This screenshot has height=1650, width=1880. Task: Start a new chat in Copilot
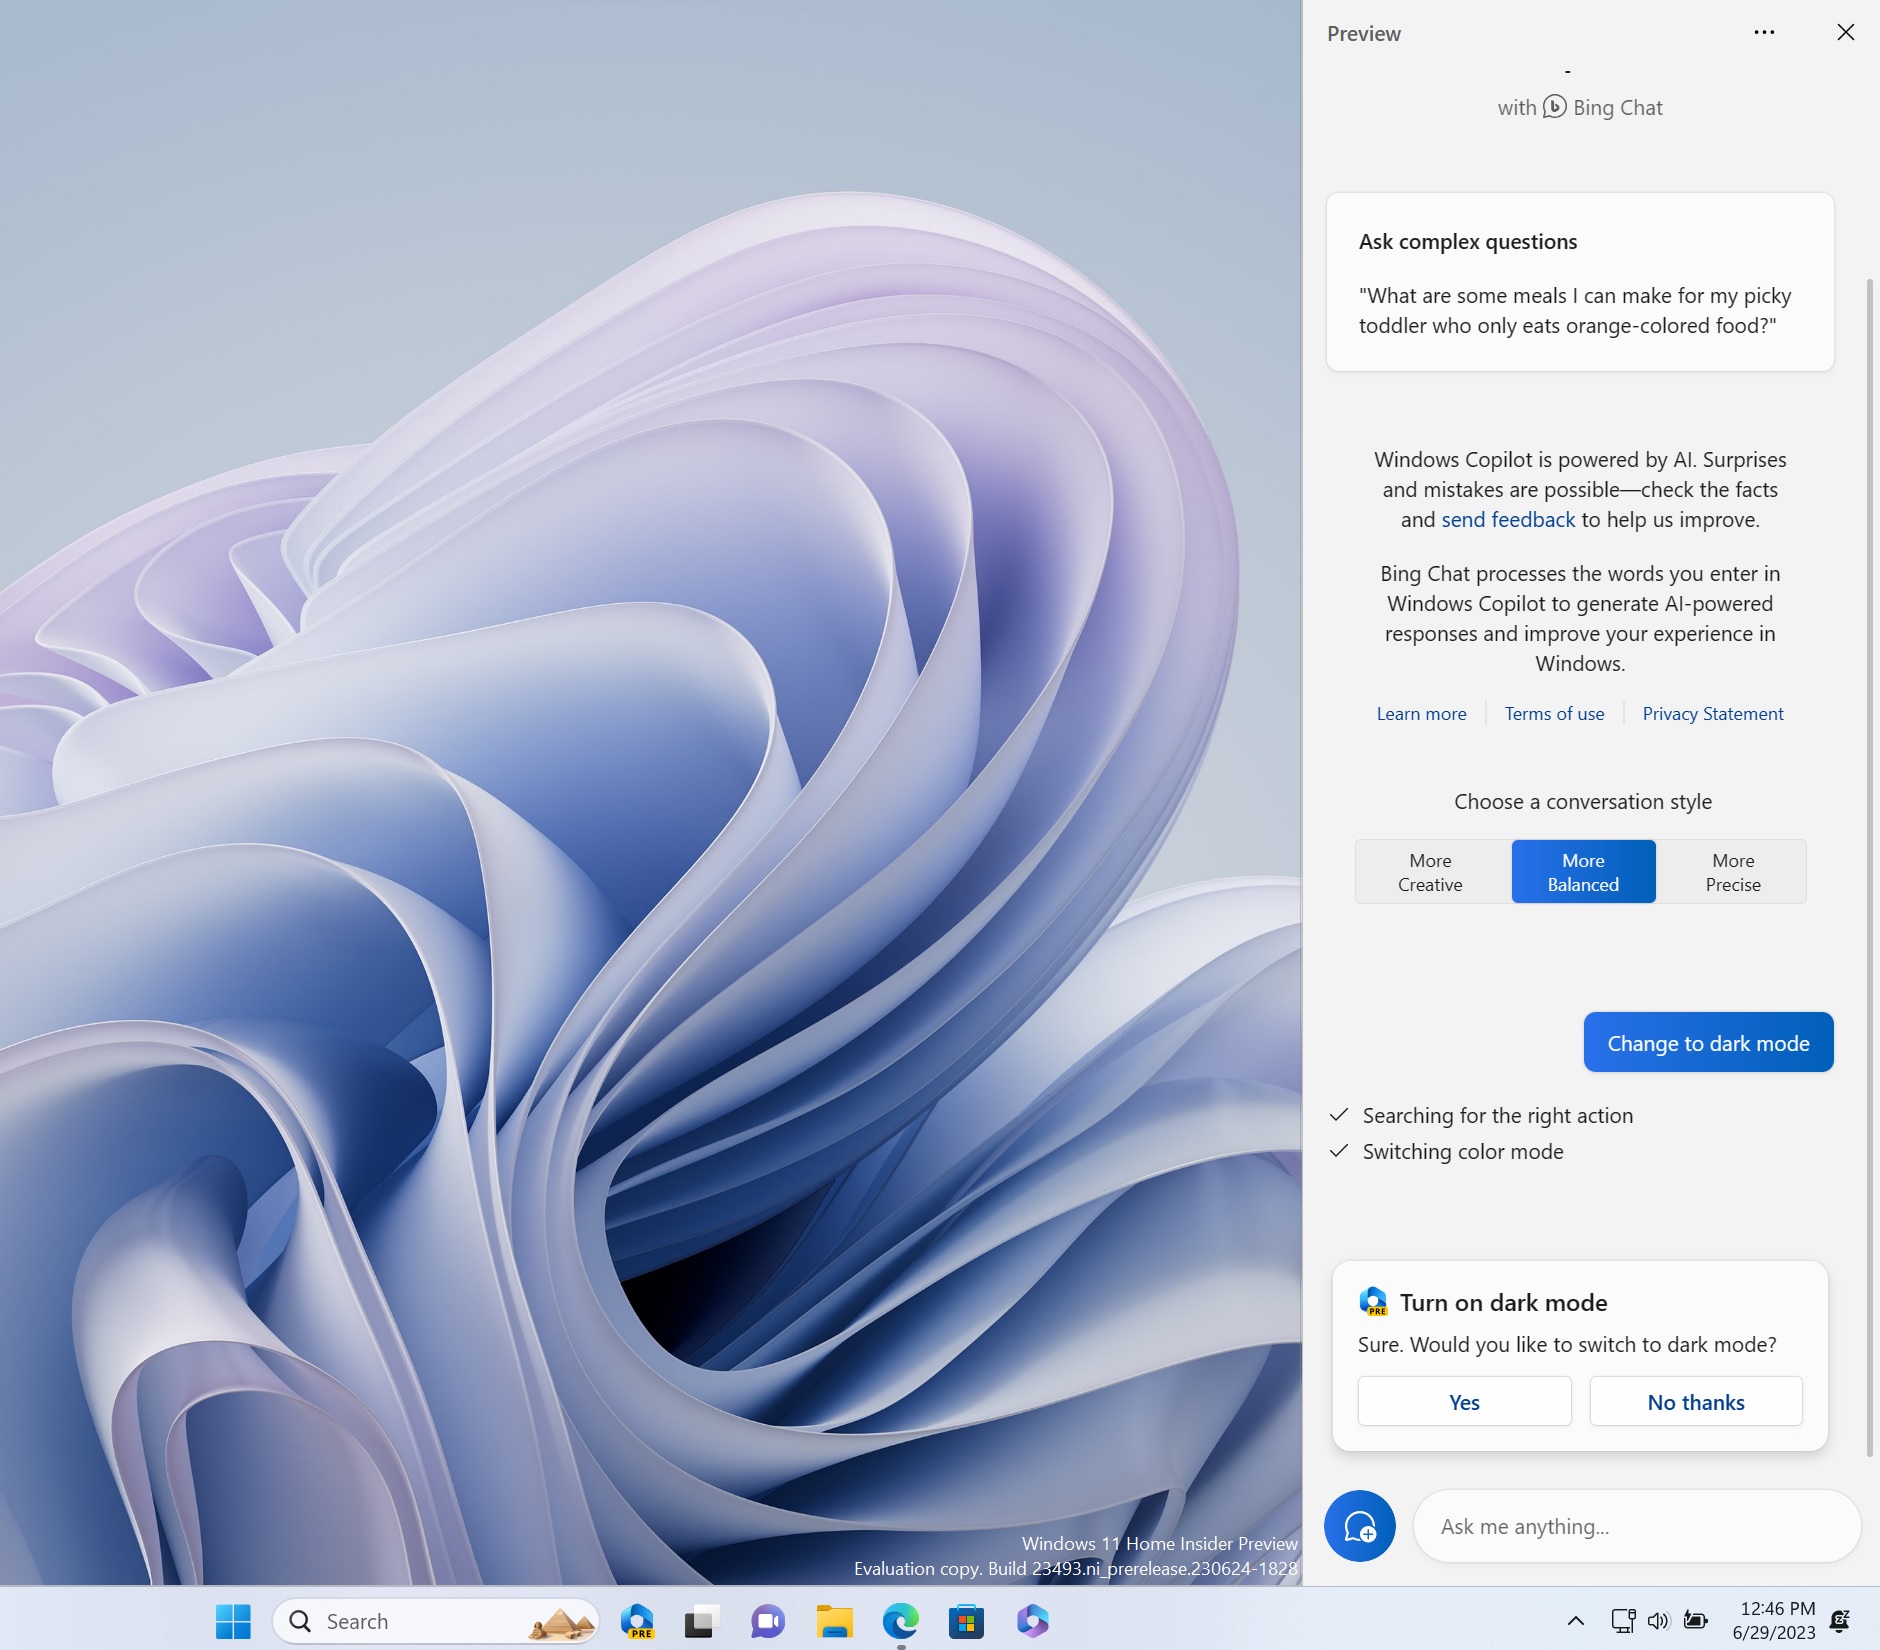1360,1525
